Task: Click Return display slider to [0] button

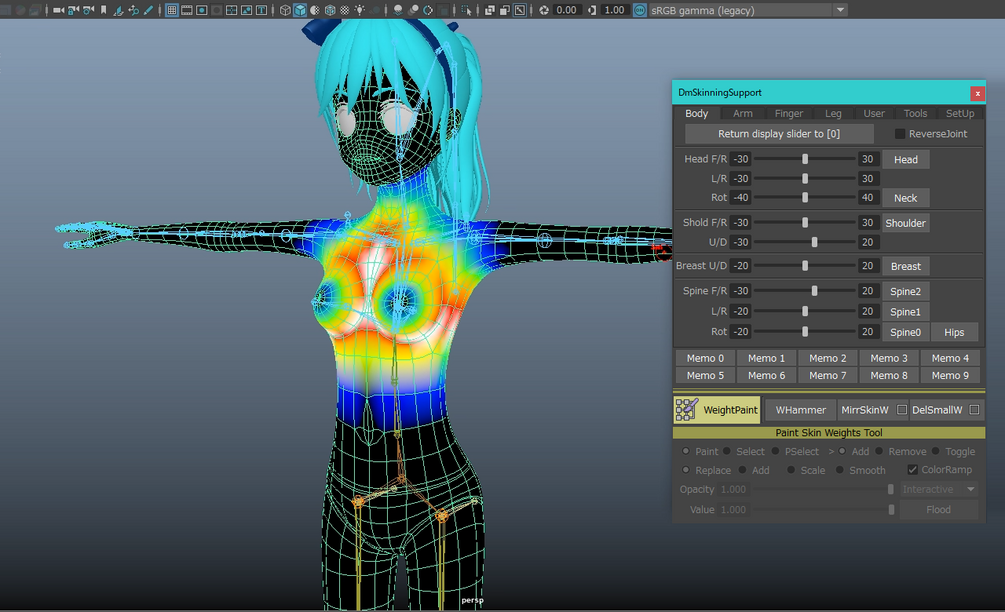Action: coord(779,133)
